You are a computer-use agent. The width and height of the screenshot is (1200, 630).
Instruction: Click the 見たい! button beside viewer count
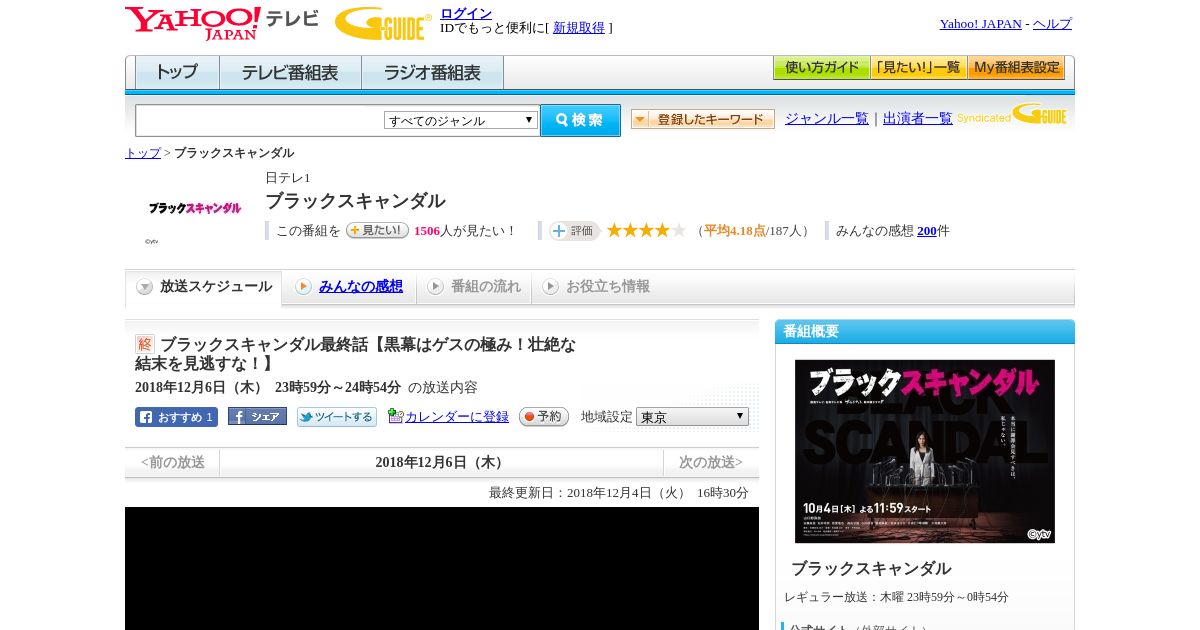pos(377,230)
